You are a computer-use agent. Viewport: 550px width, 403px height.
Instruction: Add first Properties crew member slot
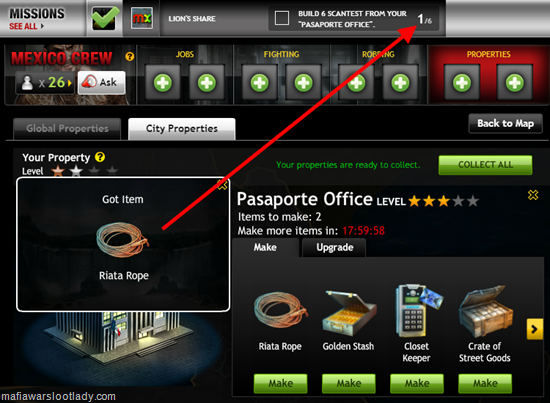tap(462, 83)
